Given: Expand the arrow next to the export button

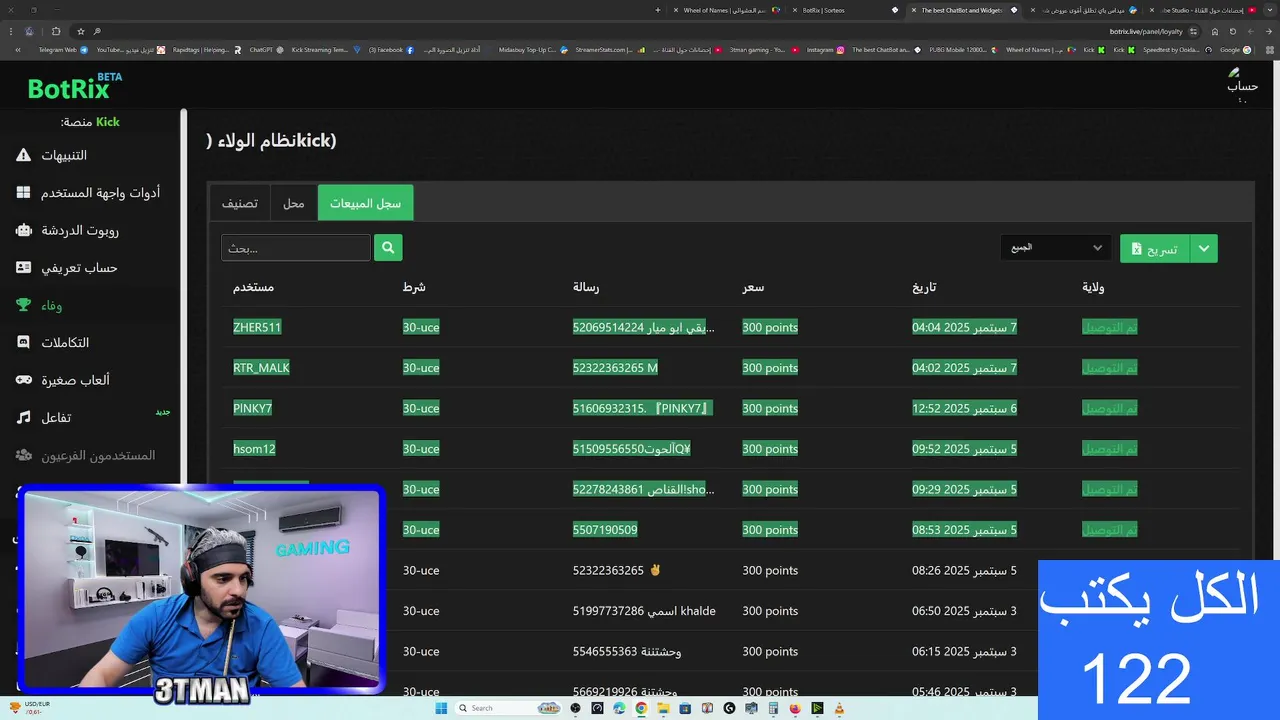Looking at the screenshot, I should coord(1204,249).
